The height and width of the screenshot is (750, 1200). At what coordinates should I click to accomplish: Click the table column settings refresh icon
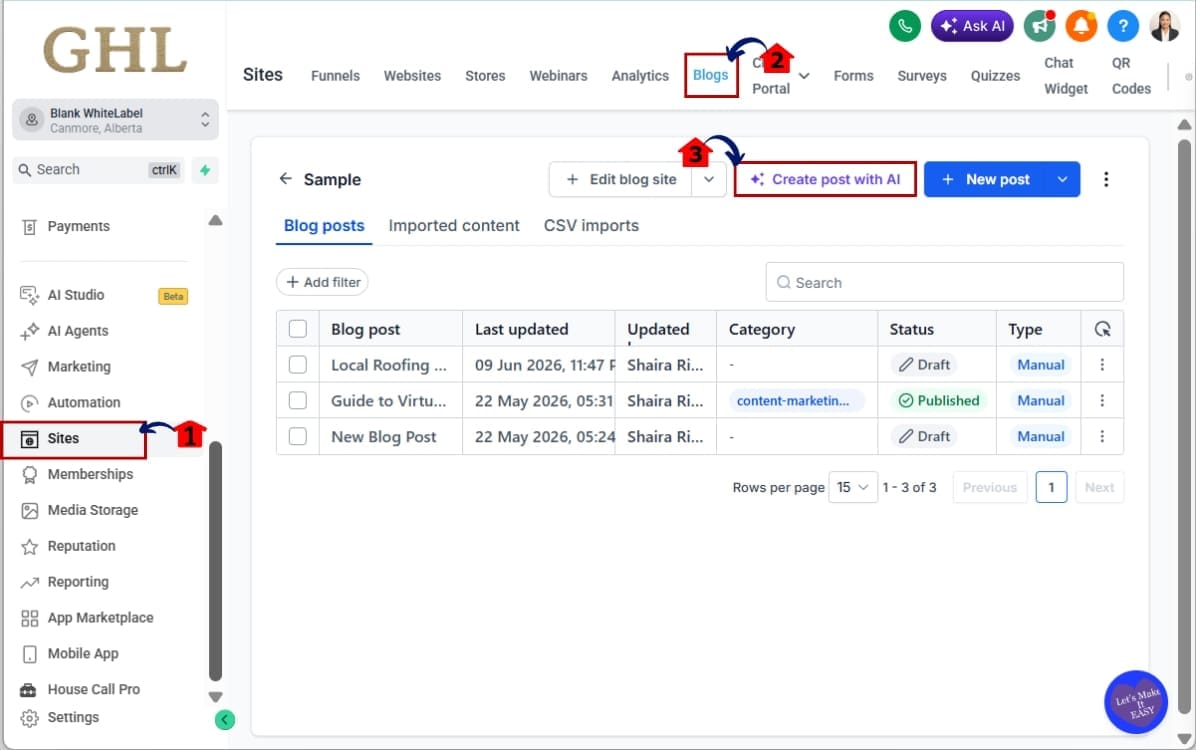click(x=1102, y=329)
